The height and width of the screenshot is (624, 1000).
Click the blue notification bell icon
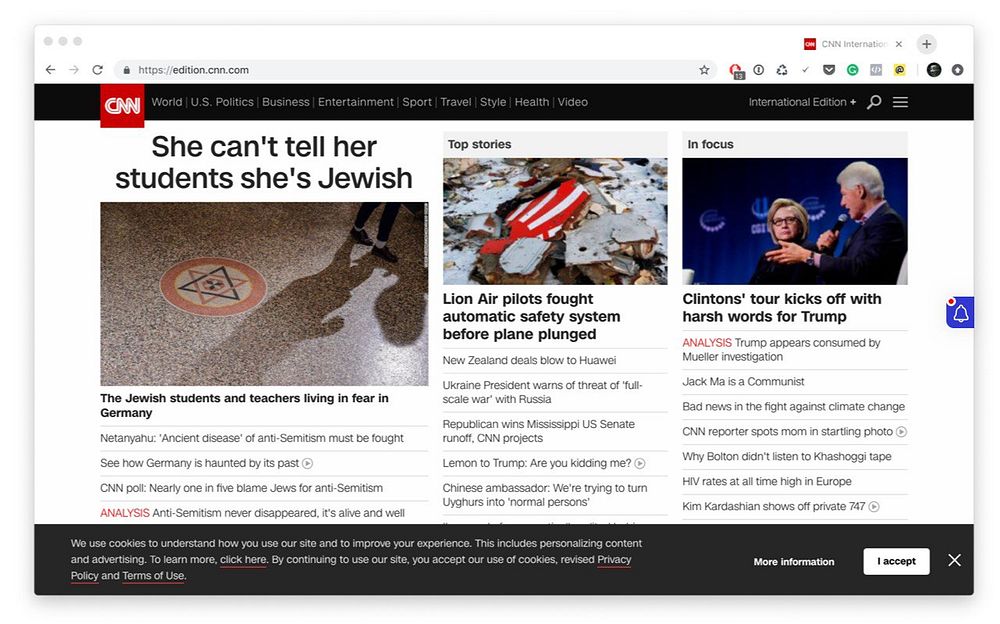[x=960, y=312]
